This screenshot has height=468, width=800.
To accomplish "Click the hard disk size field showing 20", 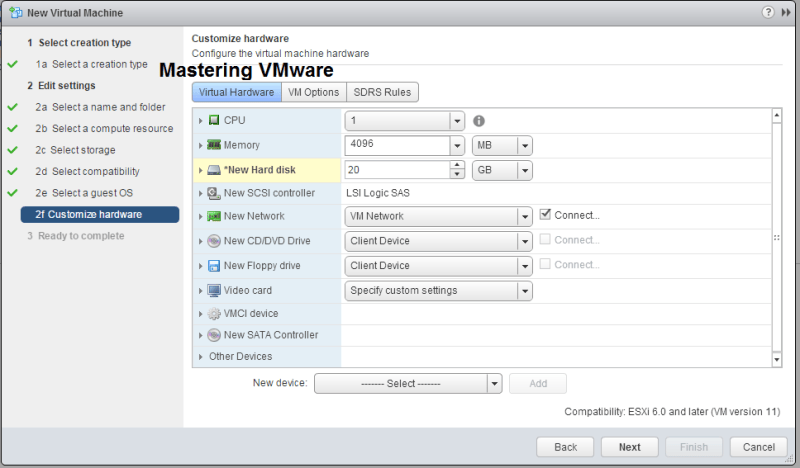I will (397, 170).
